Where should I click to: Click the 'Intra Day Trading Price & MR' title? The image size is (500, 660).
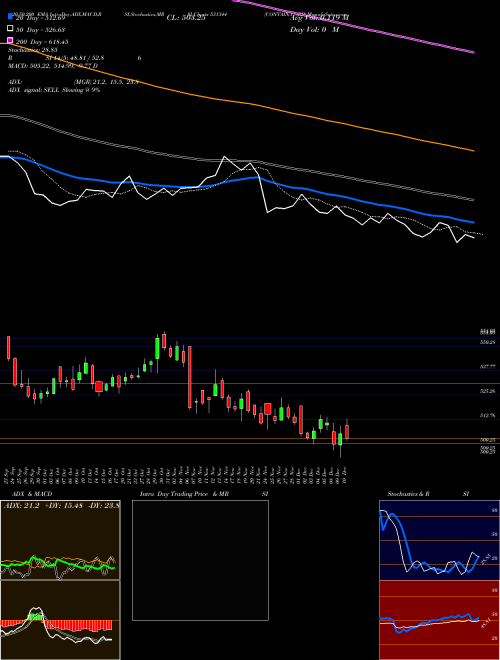pos(184,494)
